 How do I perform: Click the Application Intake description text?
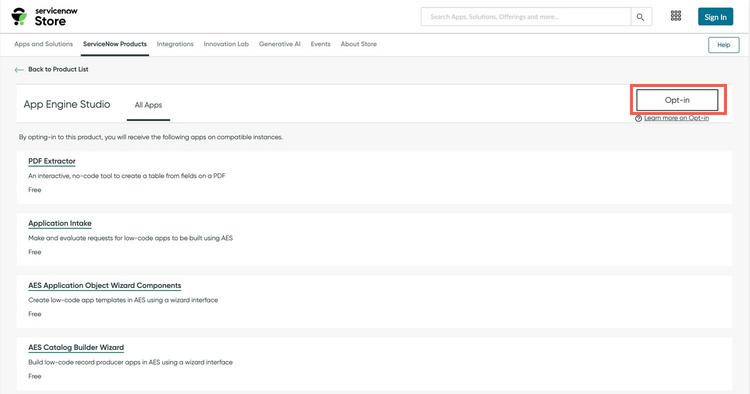click(x=131, y=238)
